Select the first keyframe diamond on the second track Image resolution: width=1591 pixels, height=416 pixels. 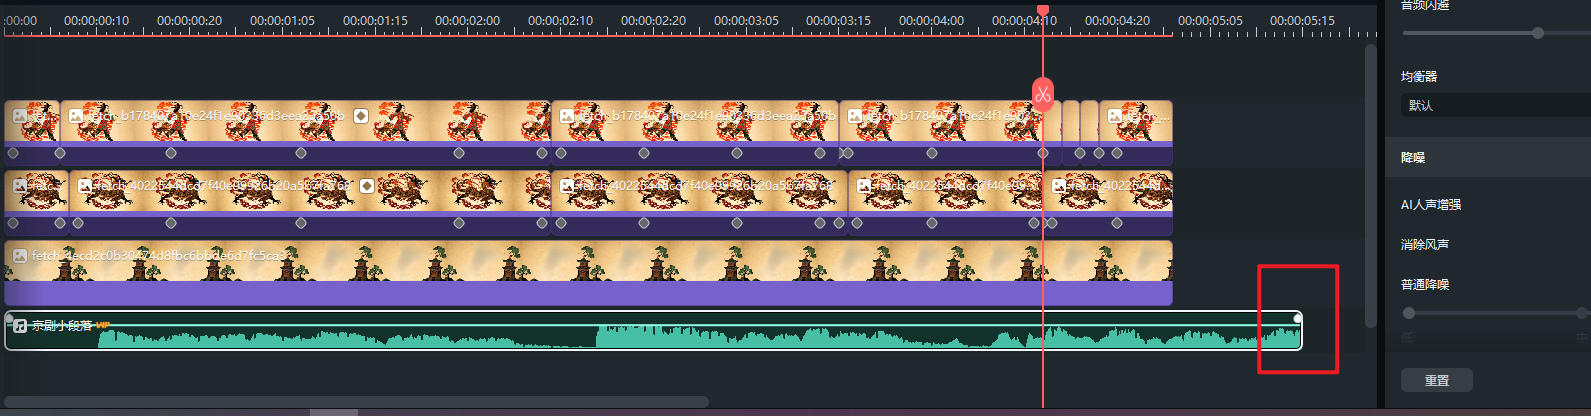(13, 223)
